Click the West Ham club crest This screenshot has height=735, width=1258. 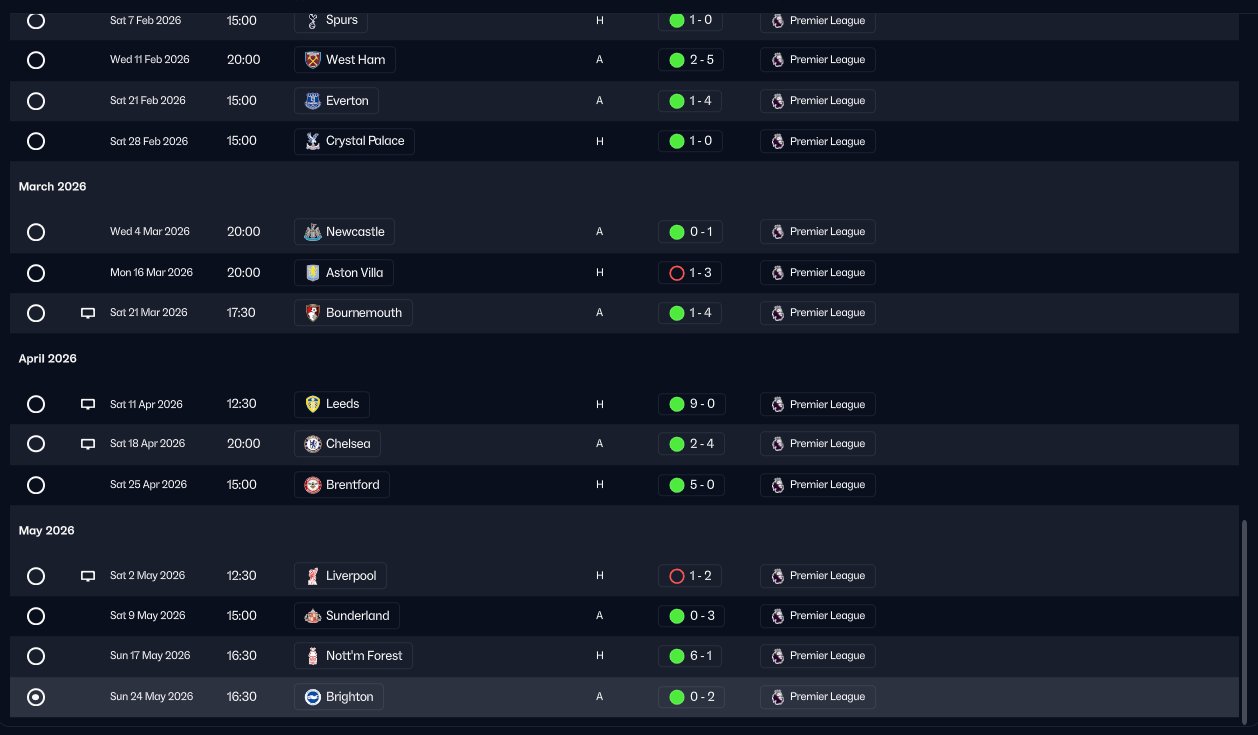313,60
